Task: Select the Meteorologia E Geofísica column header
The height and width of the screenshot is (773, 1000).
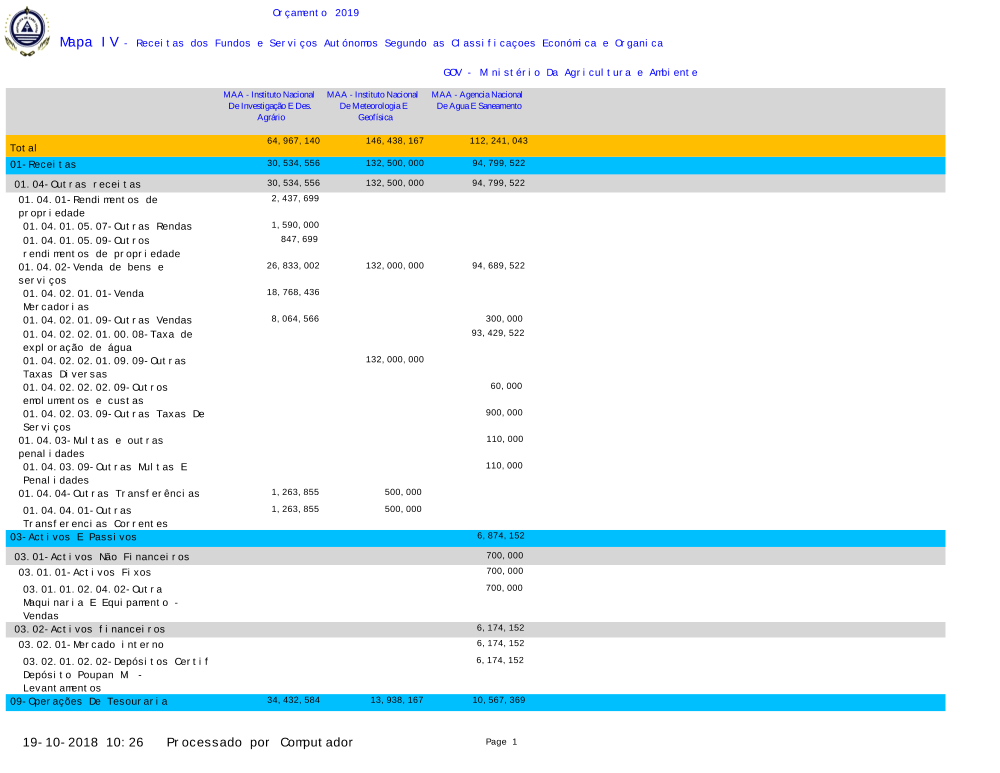Action: (375, 105)
